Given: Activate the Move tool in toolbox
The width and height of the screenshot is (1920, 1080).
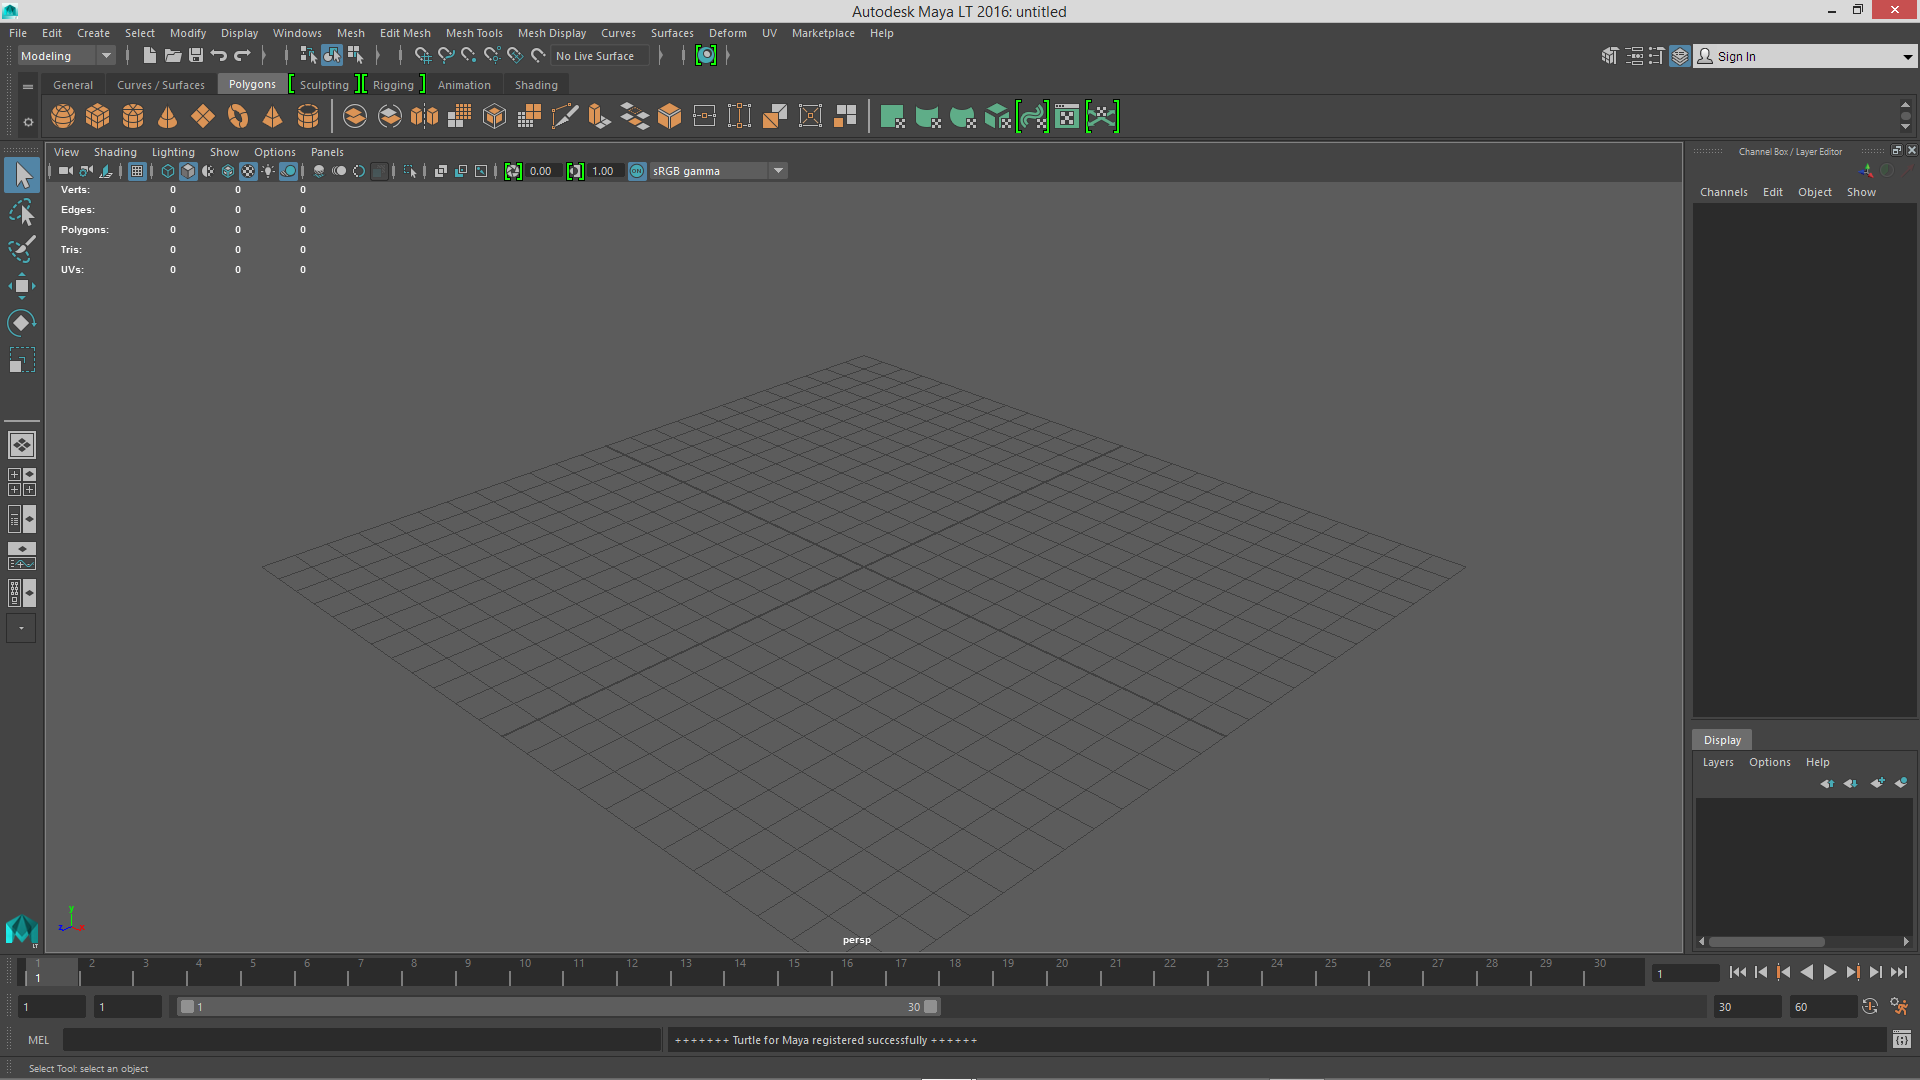Looking at the screenshot, I should coord(21,286).
